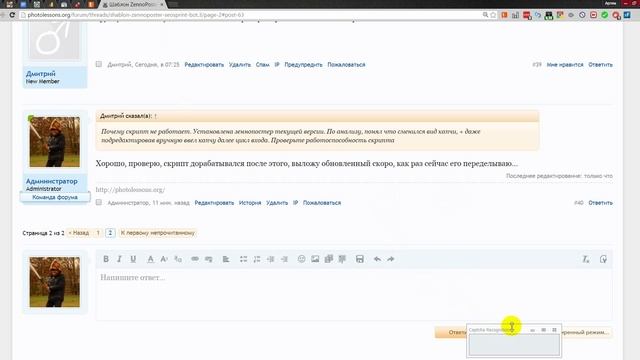This screenshot has height=360, width=640.
Task: Select checkbox for Администратор's post #40
Action: tap(99, 202)
